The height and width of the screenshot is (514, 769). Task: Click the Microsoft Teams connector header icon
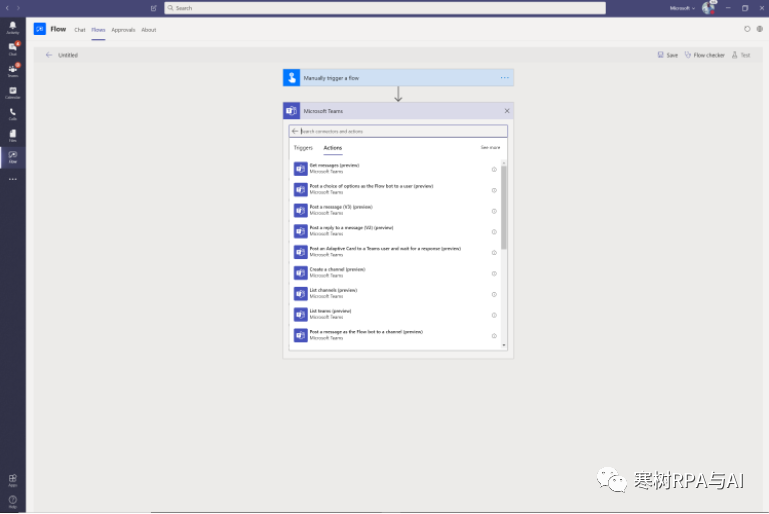pyautogui.click(x=291, y=111)
